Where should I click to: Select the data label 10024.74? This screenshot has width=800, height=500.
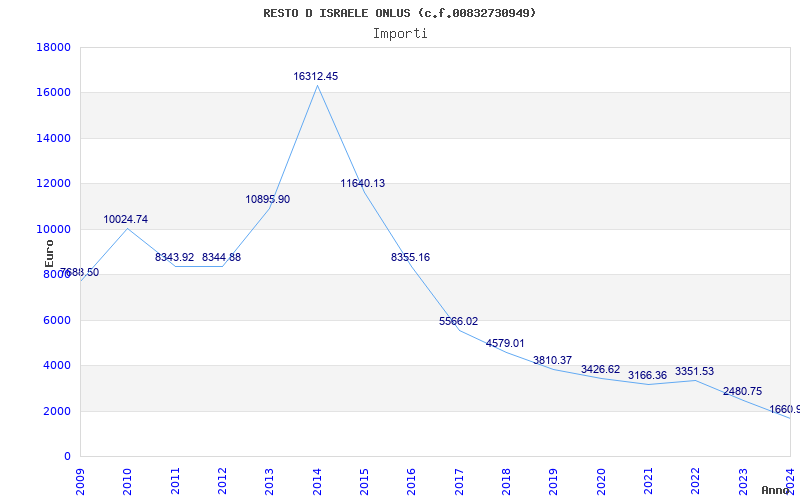coord(126,219)
